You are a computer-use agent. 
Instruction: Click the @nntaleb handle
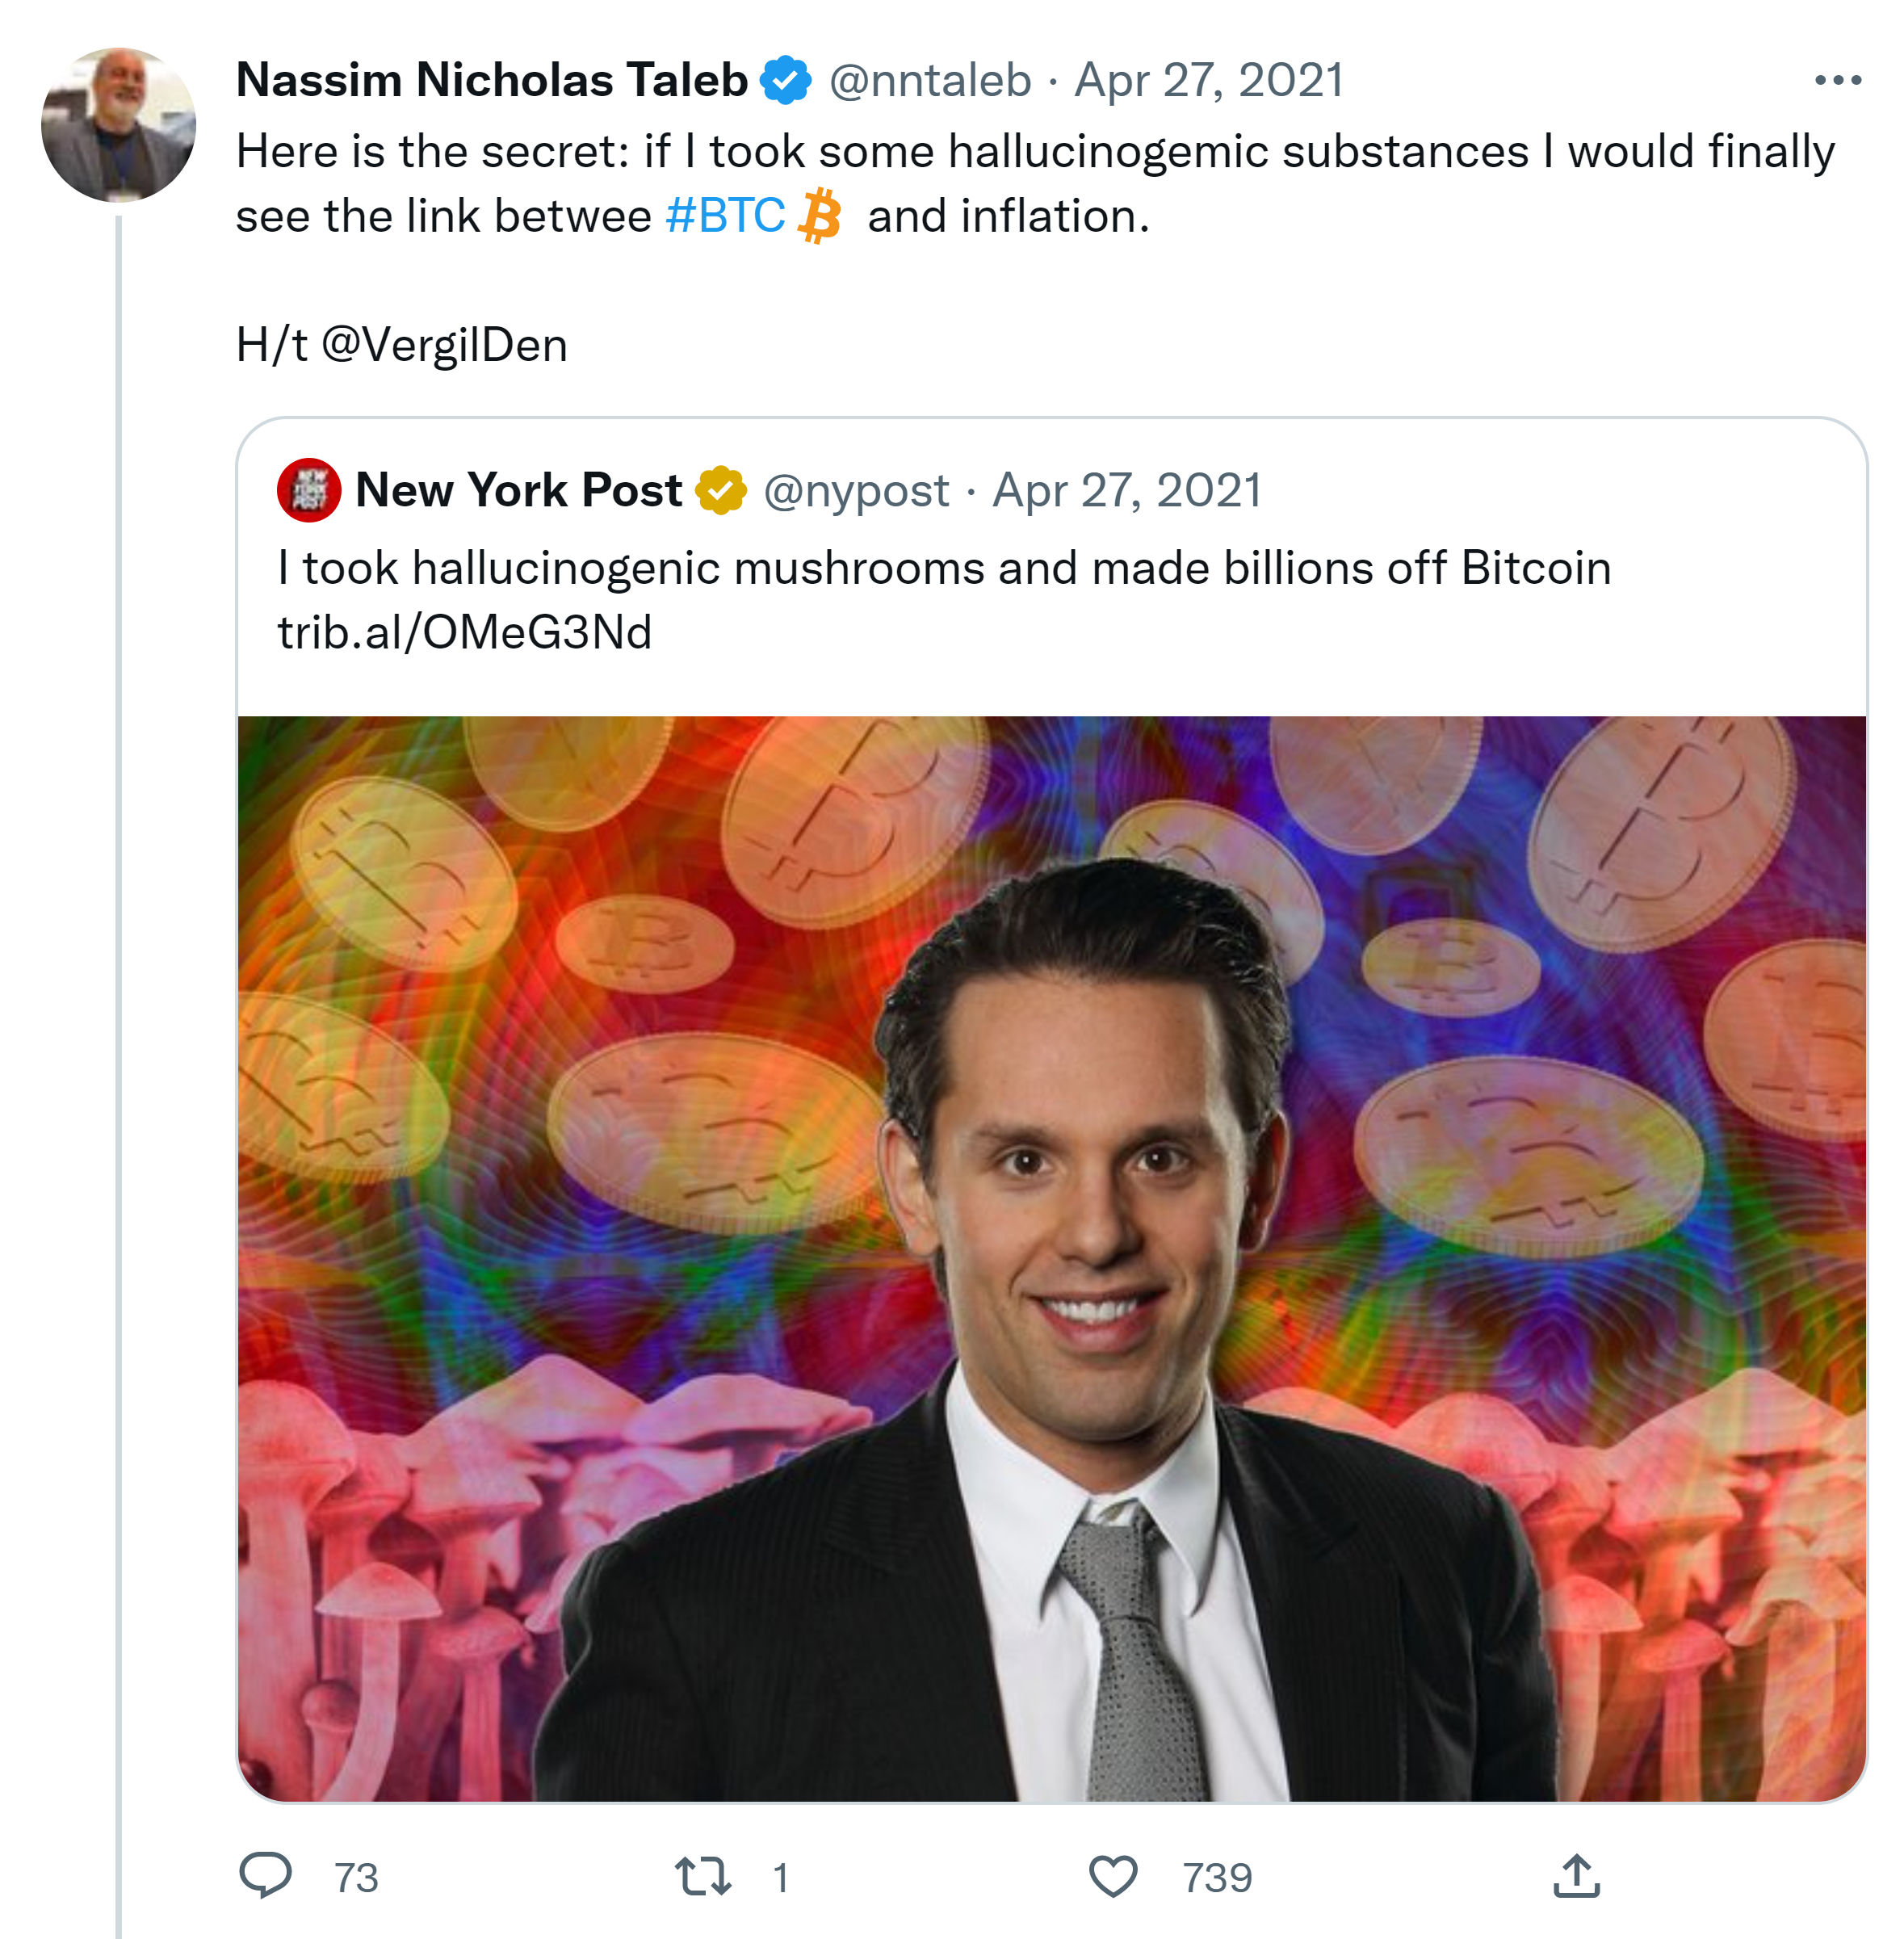930,80
